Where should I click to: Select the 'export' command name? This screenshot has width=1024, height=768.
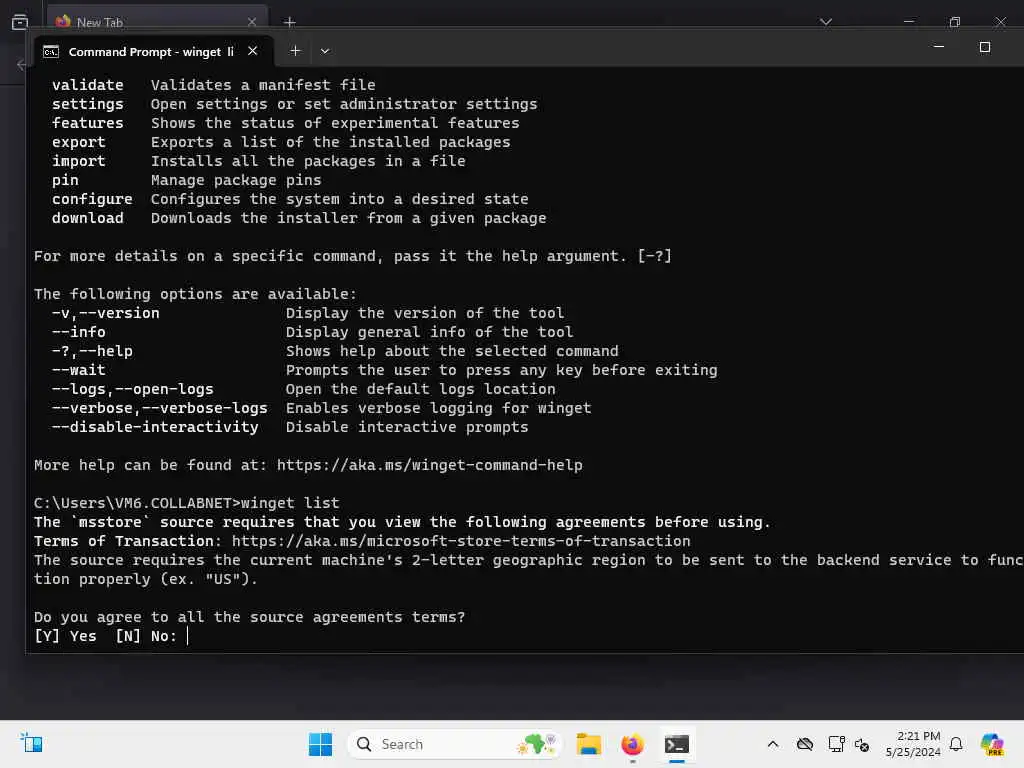[x=78, y=142]
